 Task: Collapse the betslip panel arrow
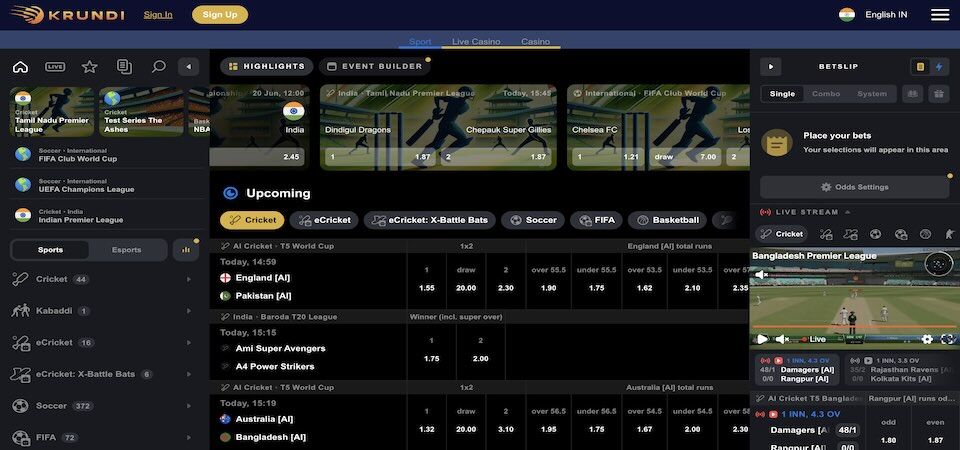[x=771, y=67]
